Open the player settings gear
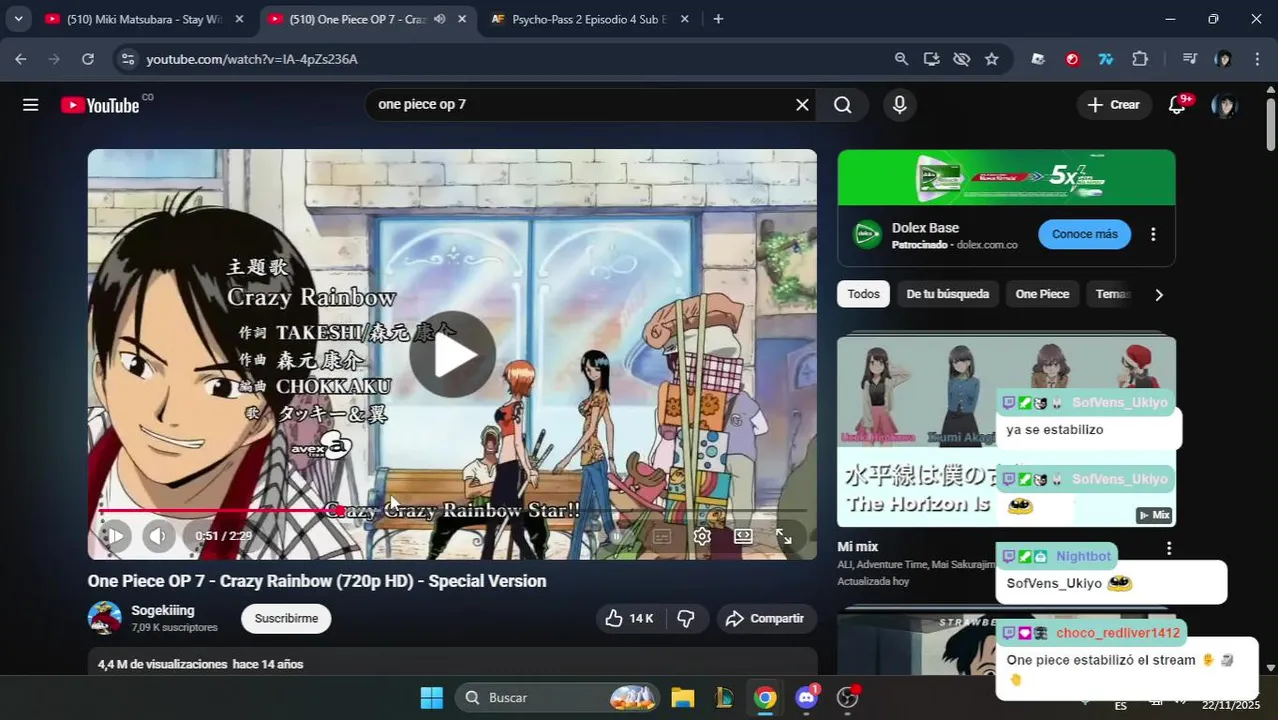Image resolution: width=1278 pixels, height=720 pixels. click(x=702, y=536)
